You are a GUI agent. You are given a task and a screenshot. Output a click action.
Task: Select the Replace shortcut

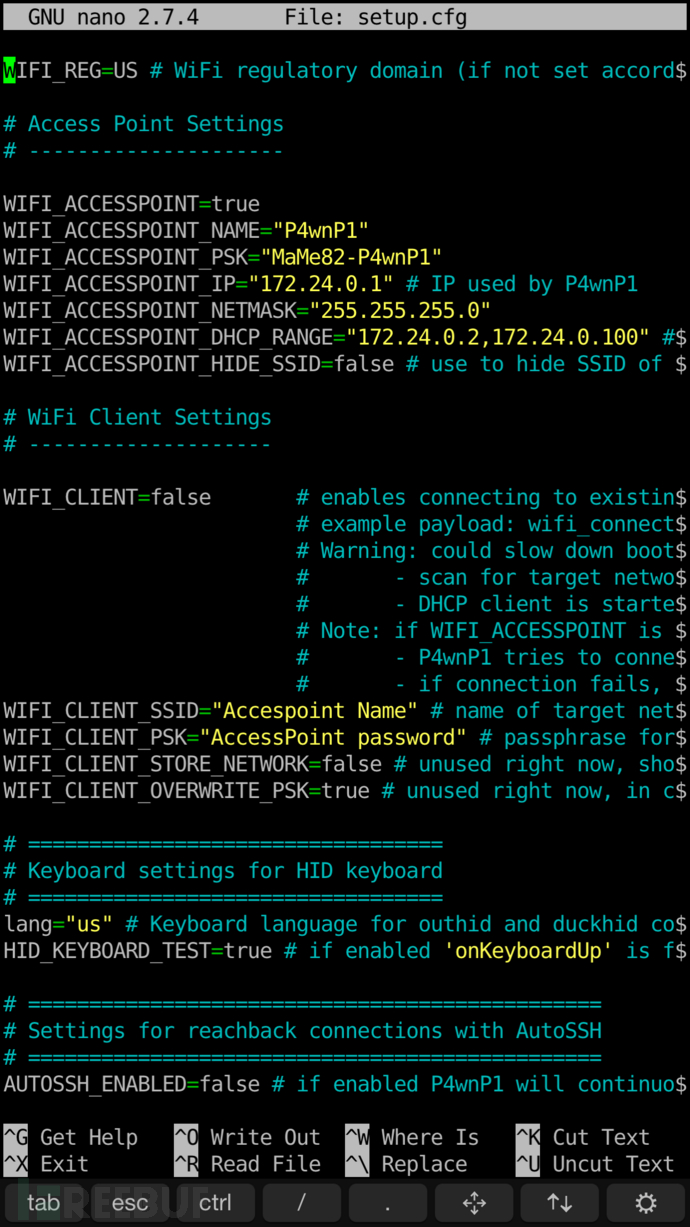coord(406,1164)
